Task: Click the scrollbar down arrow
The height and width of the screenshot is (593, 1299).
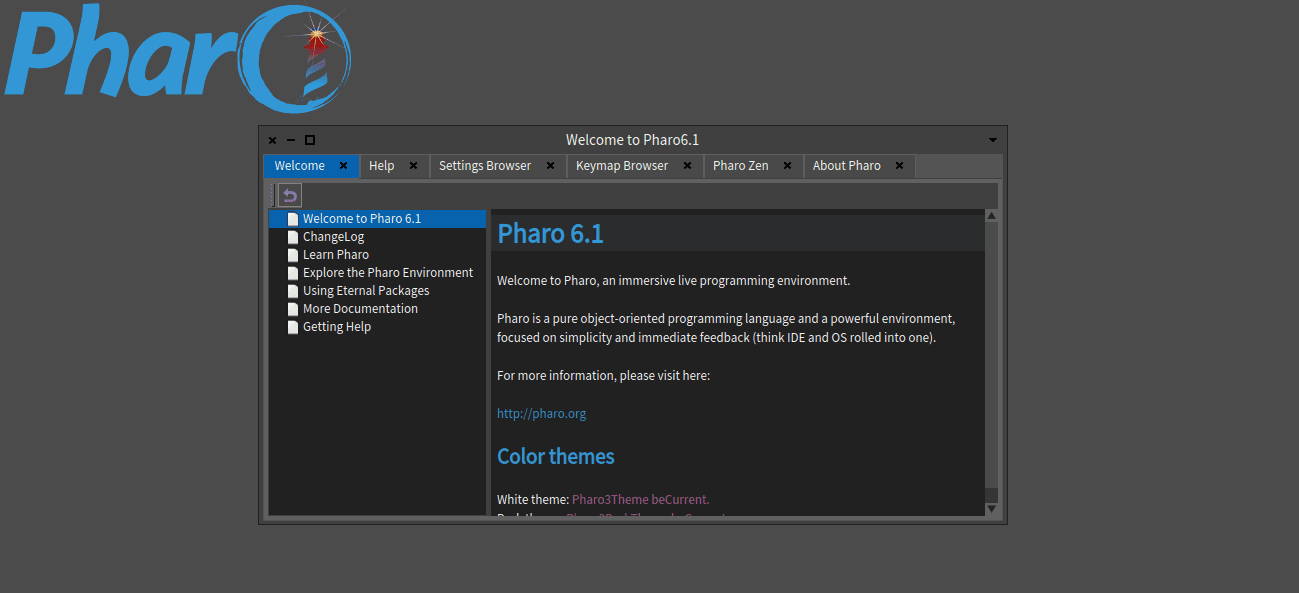Action: pyautogui.click(x=991, y=507)
